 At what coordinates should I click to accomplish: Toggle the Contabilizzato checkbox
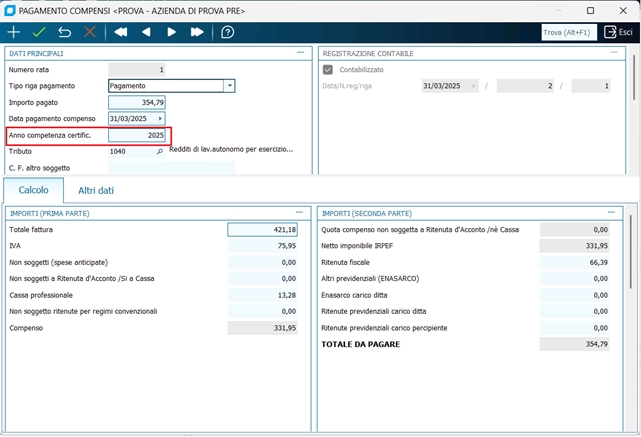coord(328,70)
